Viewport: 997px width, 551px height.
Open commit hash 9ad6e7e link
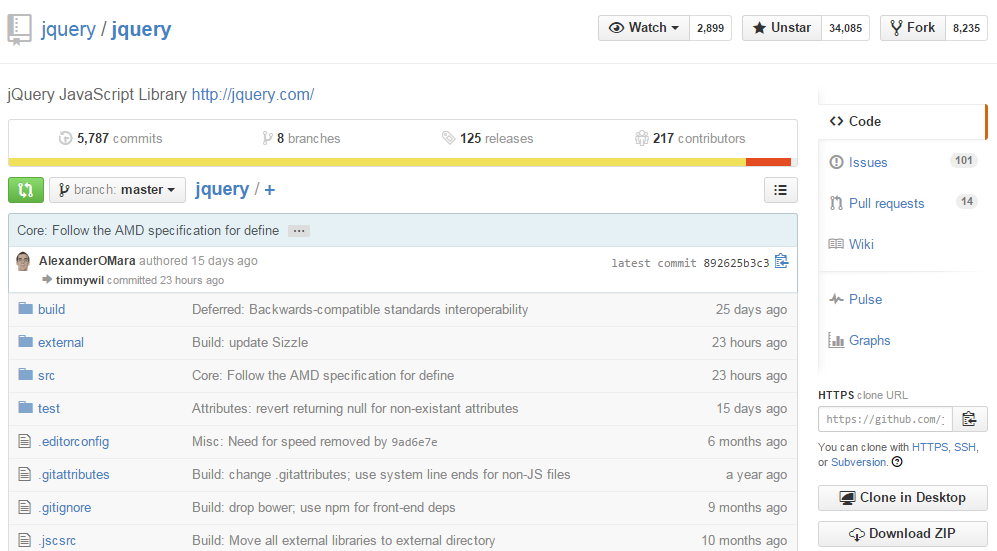point(414,442)
